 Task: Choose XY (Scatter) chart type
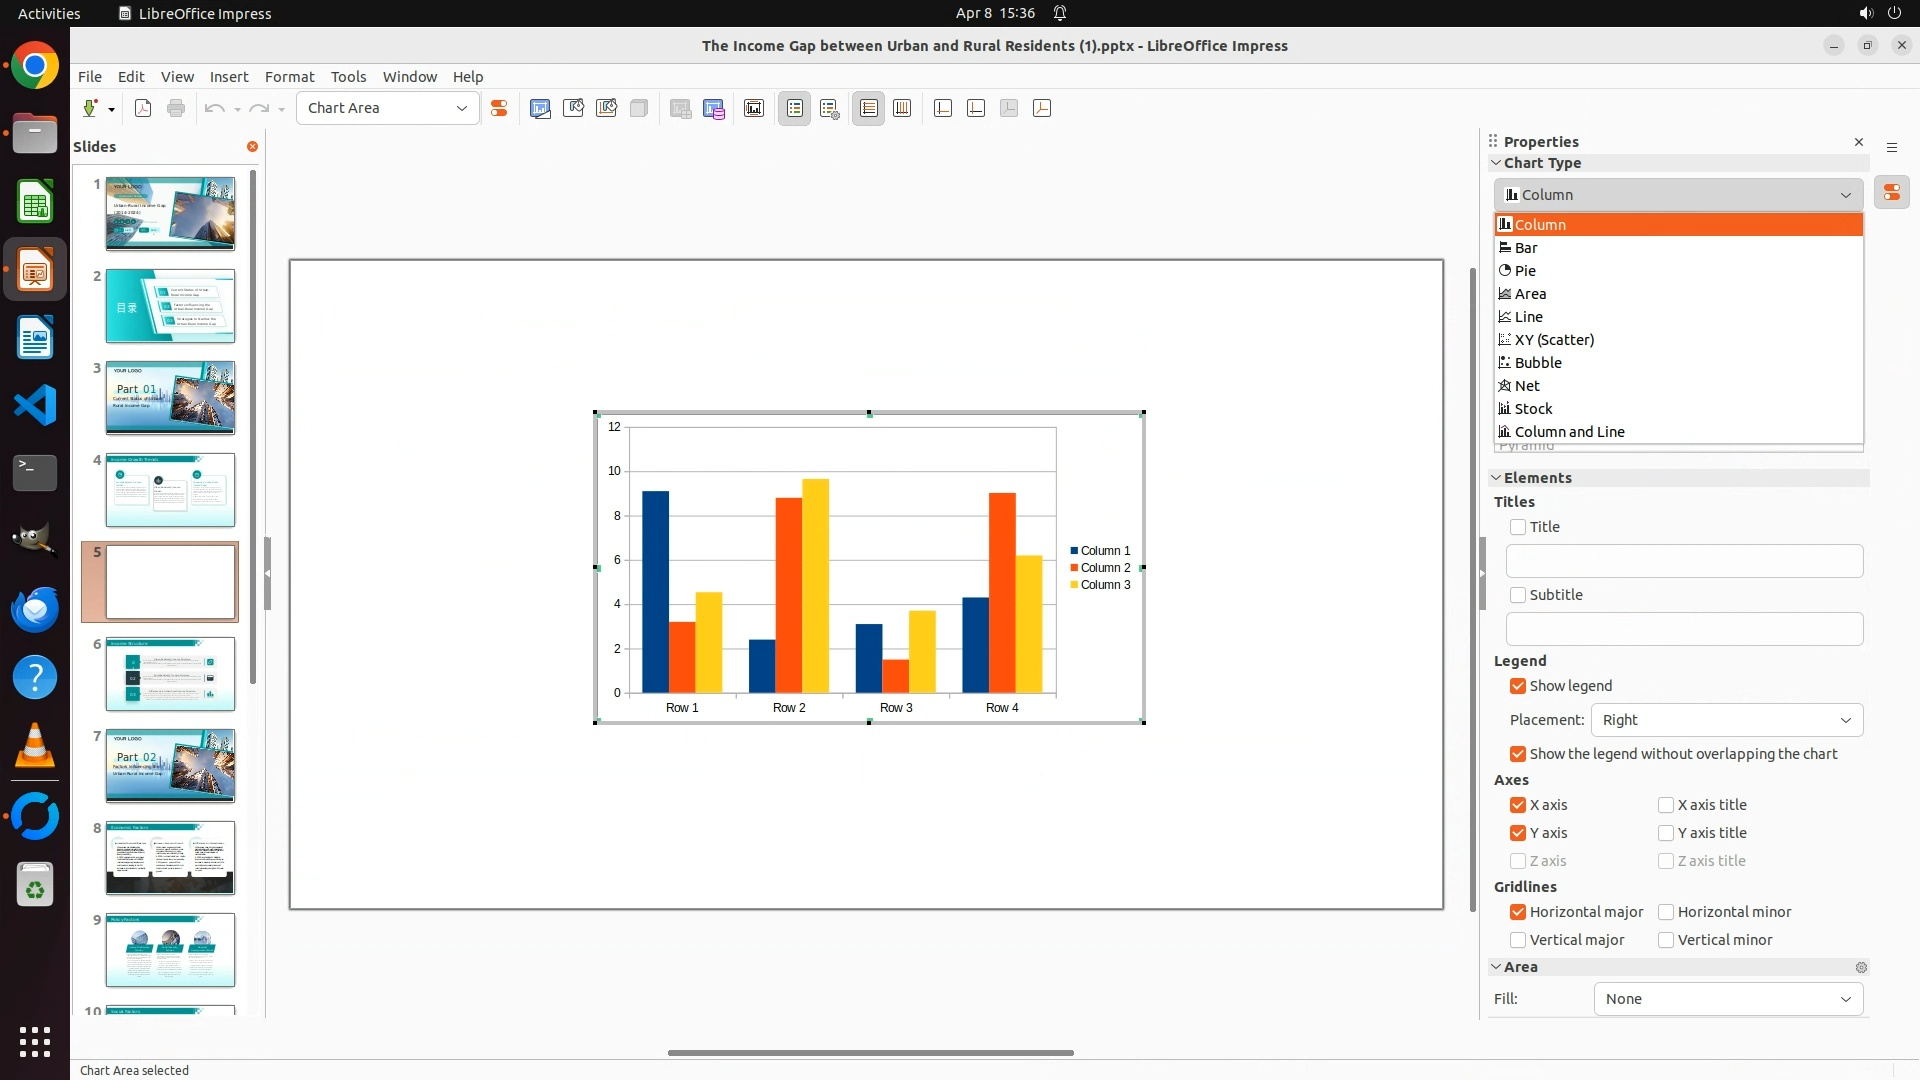click(1554, 340)
